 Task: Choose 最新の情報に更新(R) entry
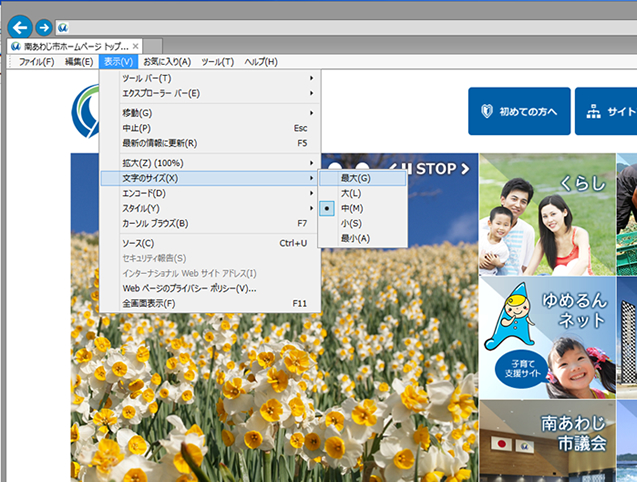pos(210,143)
